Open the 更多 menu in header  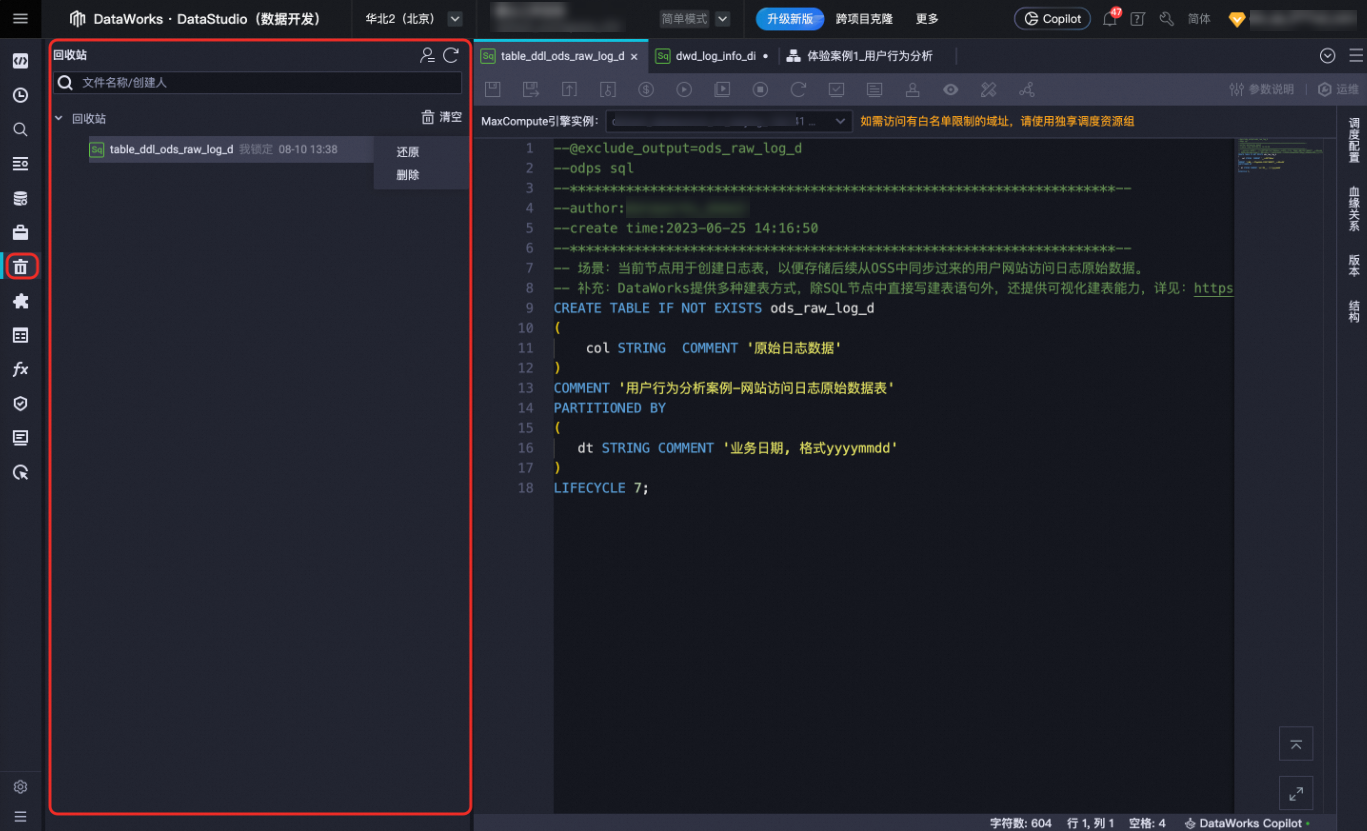(x=927, y=19)
